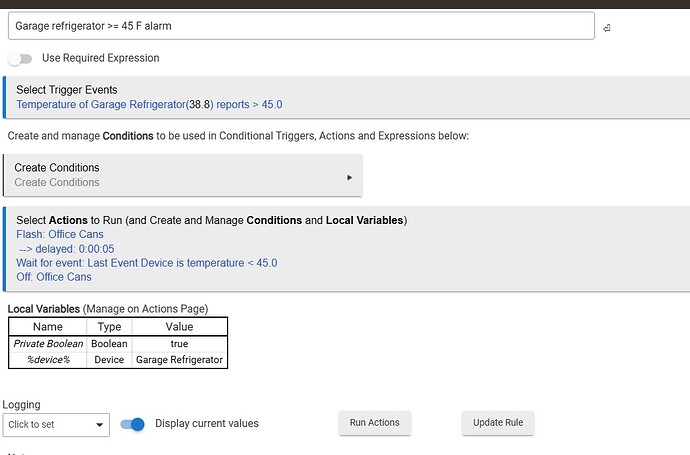The width and height of the screenshot is (690, 455).
Task: Select the Flash: Office Cans action
Action: click(x=60, y=235)
